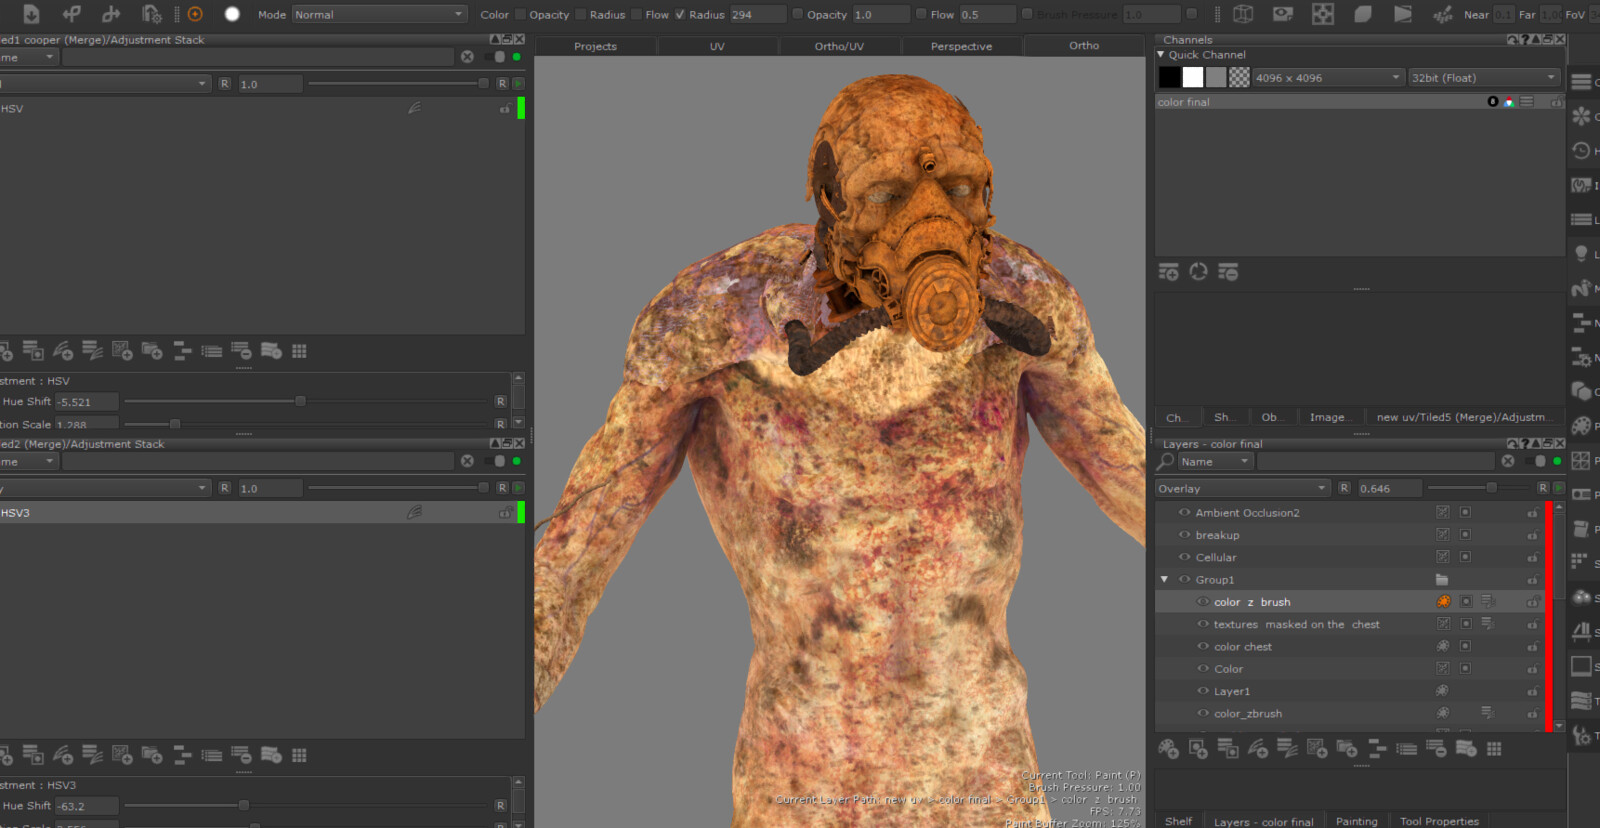
Task: Click the camera icon in top toolbar
Action: [x=1283, y=14]
